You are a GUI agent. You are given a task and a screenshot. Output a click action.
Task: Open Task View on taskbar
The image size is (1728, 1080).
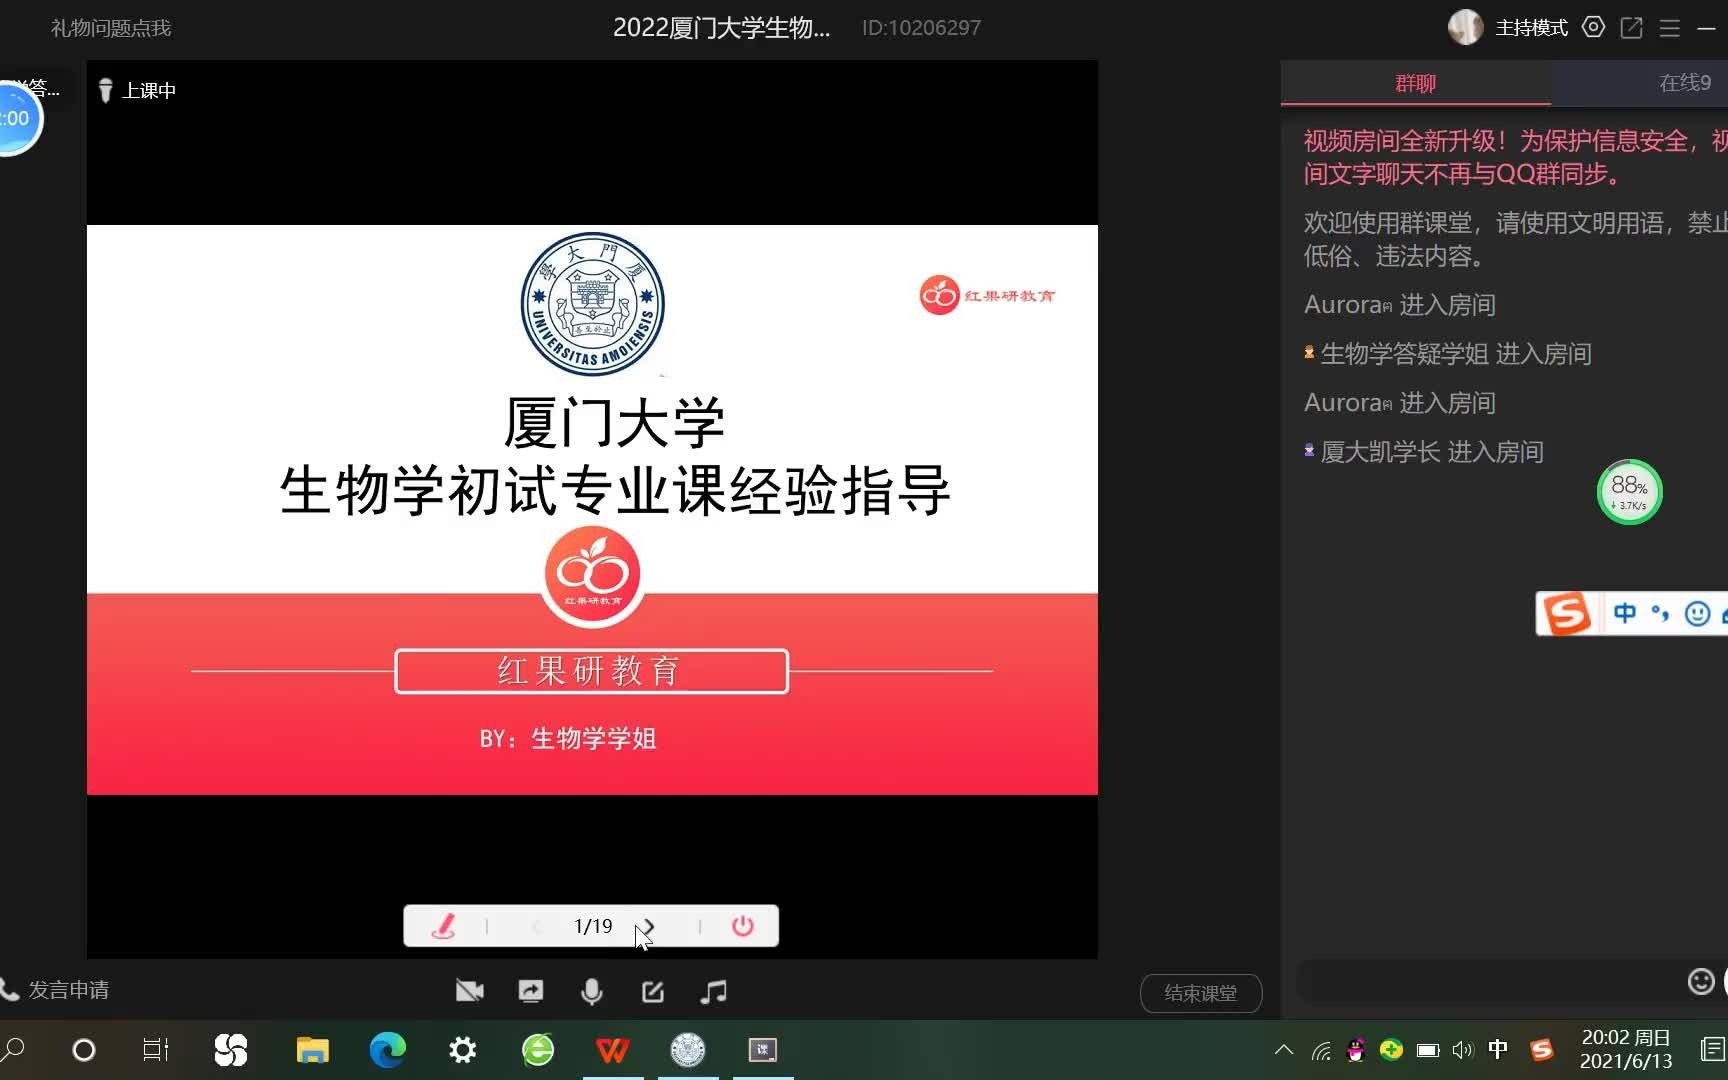tap(155, 1050)
